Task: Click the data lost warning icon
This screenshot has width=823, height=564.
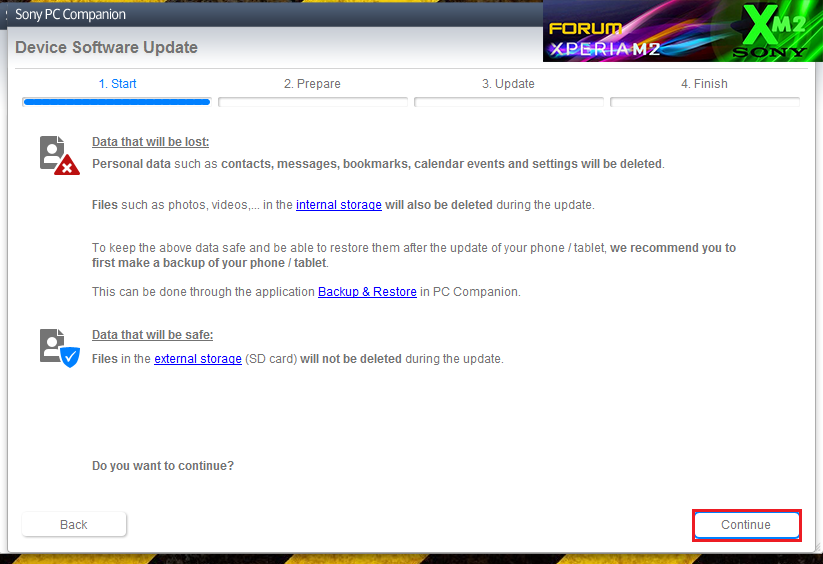Action: (59, 155)
